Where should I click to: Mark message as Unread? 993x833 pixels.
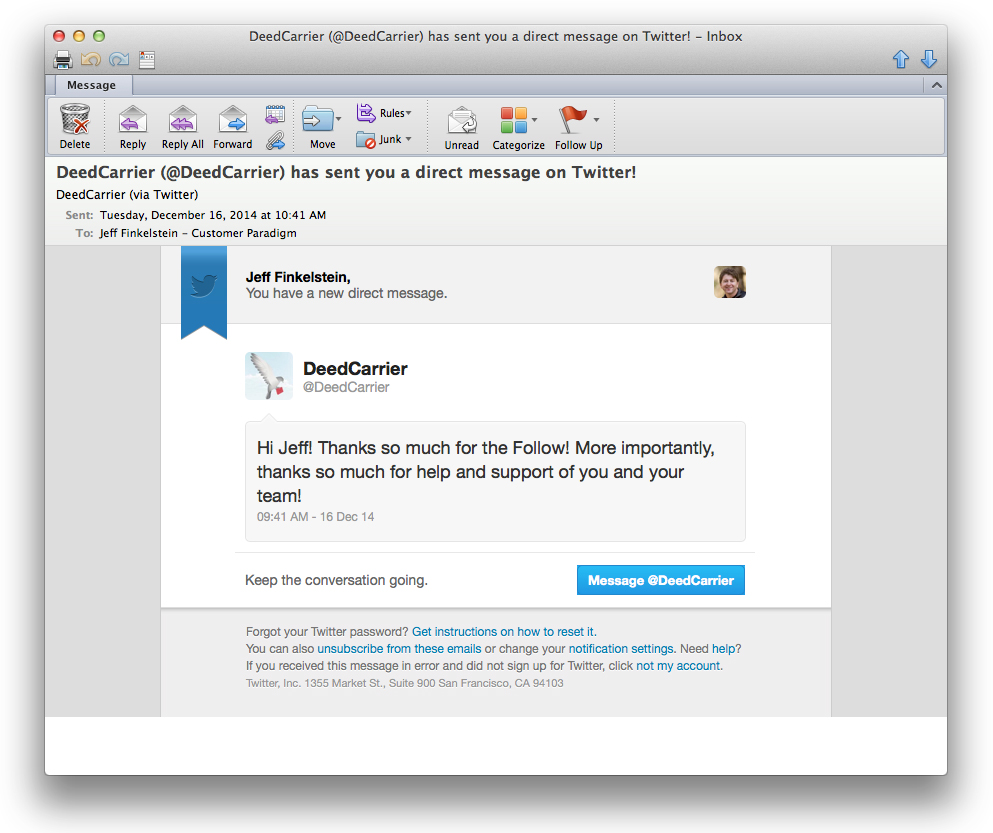[462, 127]
